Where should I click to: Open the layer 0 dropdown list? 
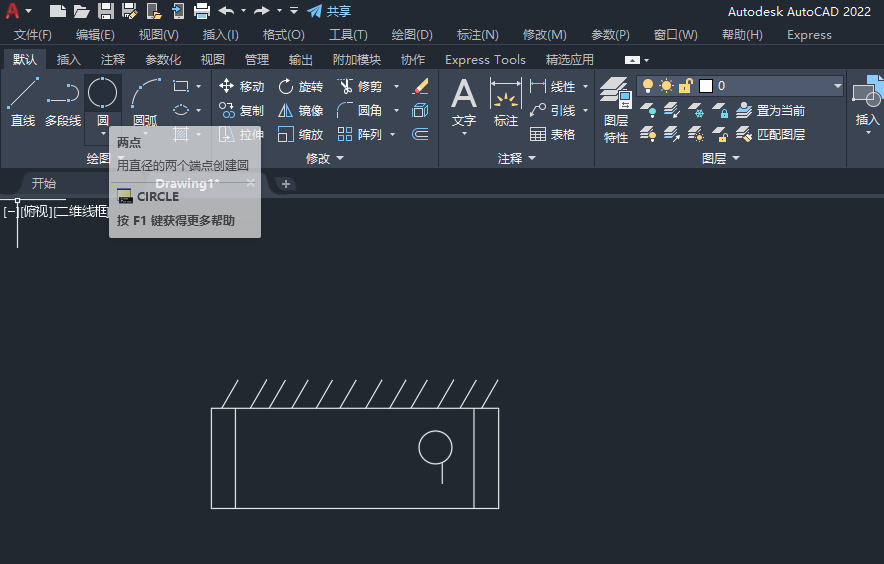click(x=837, y=86)
